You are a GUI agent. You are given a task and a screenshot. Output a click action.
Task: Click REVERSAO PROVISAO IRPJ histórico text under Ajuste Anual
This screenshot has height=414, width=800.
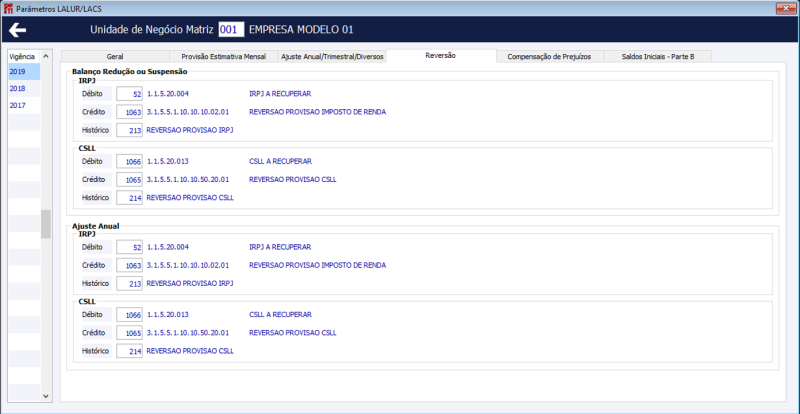(x=190, y=283)
